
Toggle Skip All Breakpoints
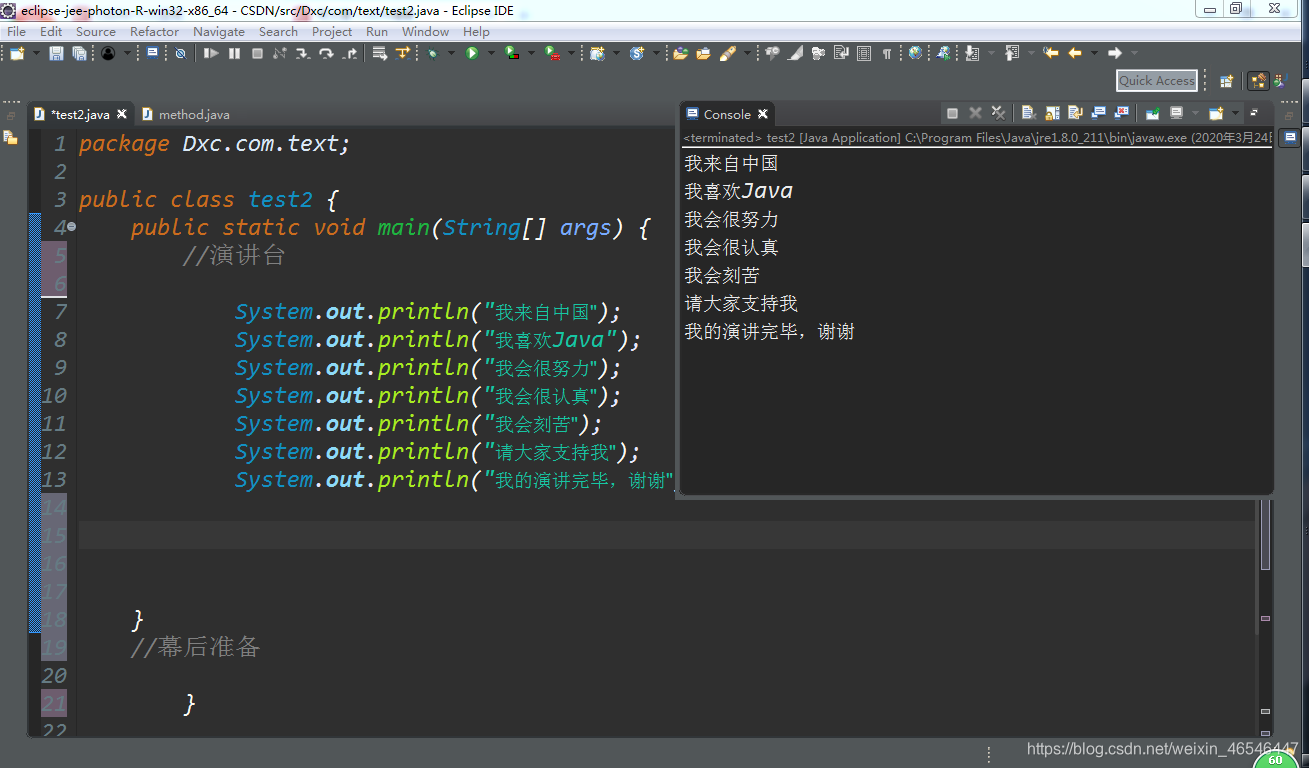(180, 53)
